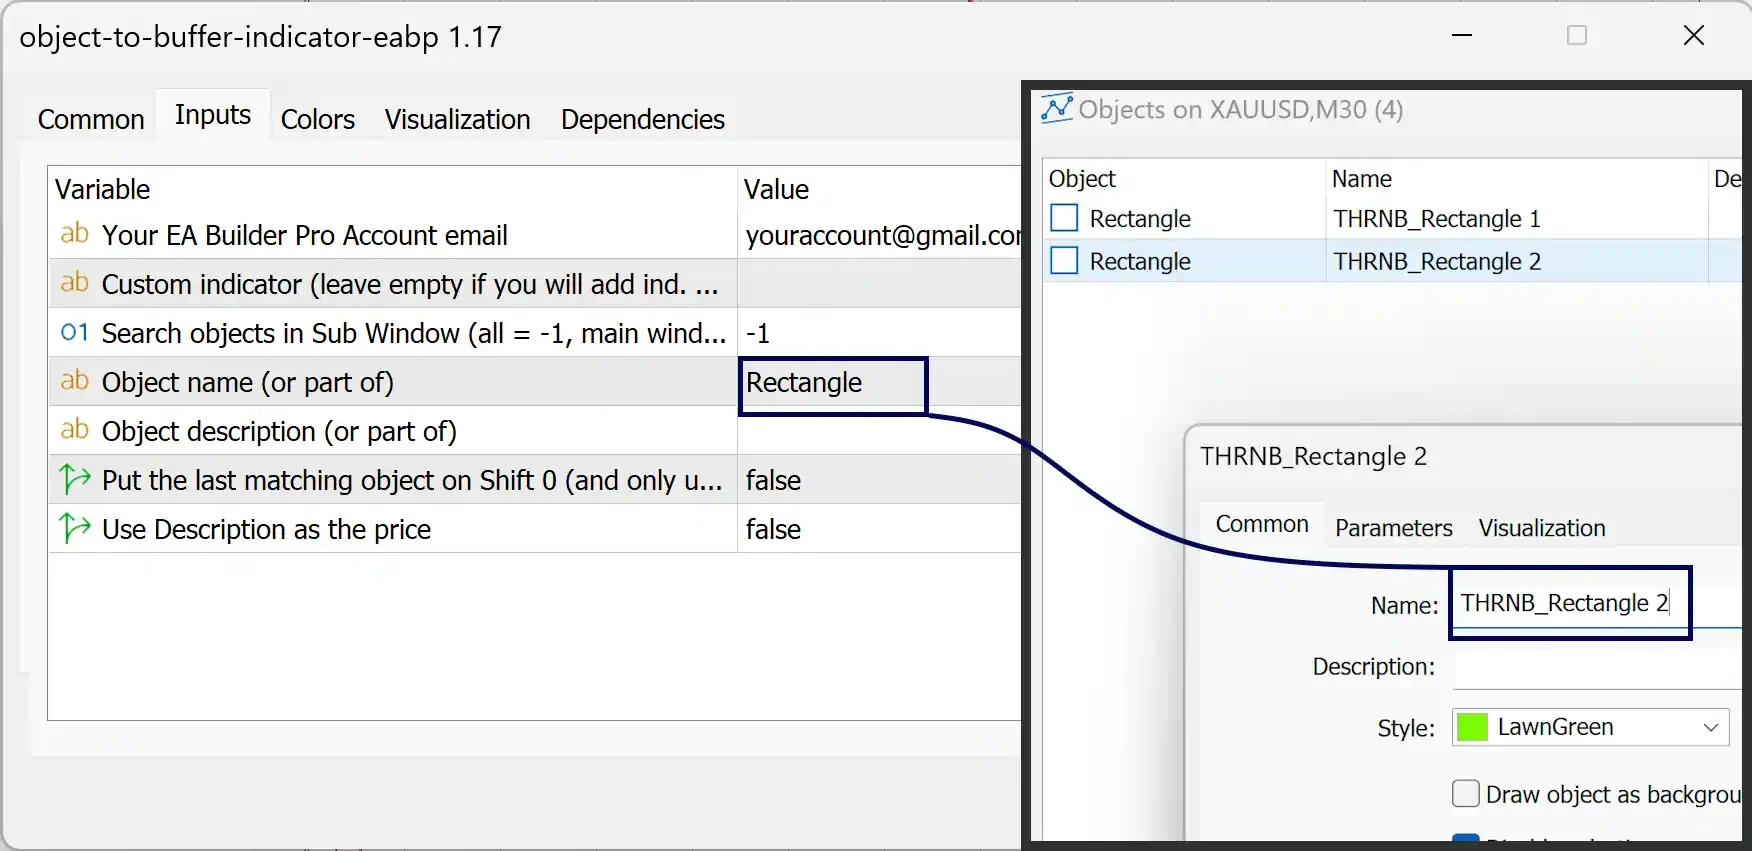Open the Visualization tab in indicator dialog

tap(457, 119)
